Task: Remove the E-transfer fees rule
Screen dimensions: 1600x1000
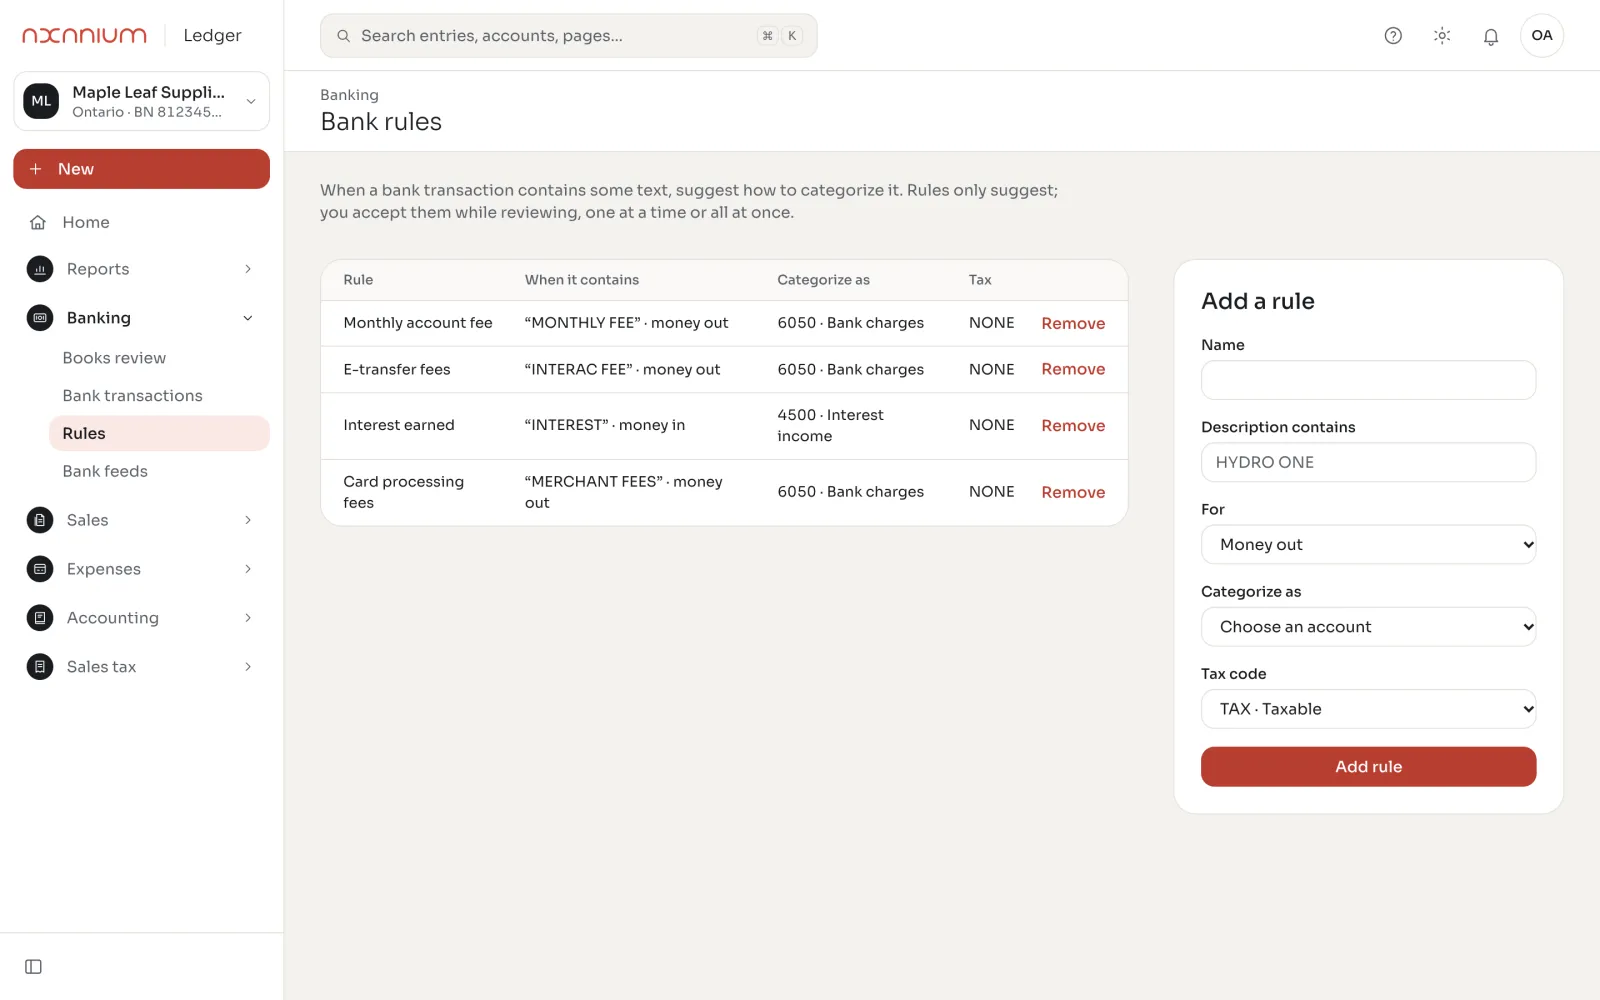Action: point(1073,369)
